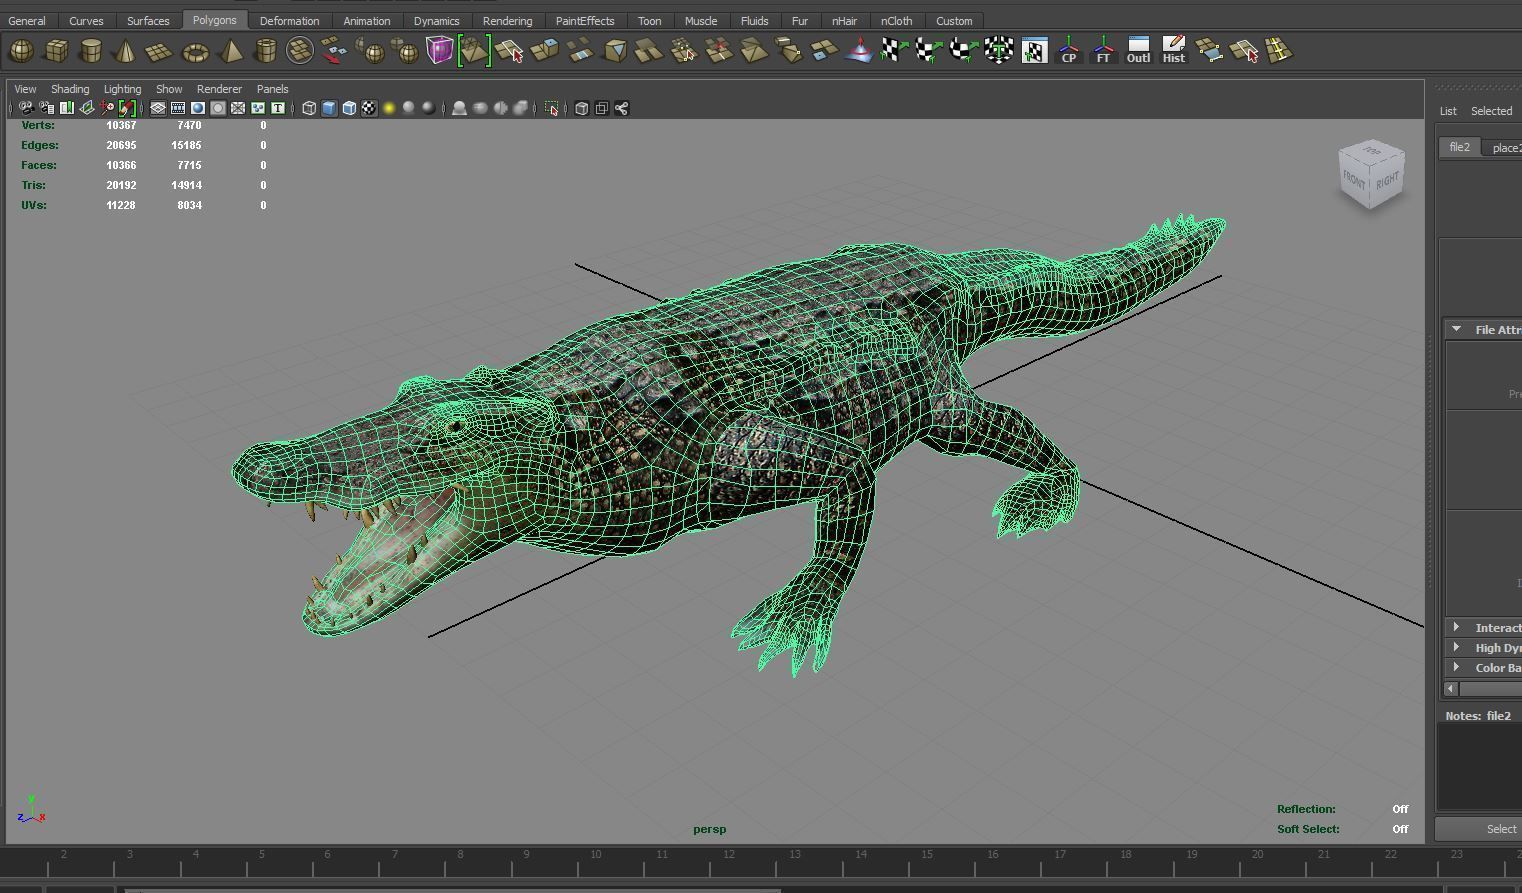Expand the Color Balance section arrow
1522x893 pixels.
click(1456, 667)
